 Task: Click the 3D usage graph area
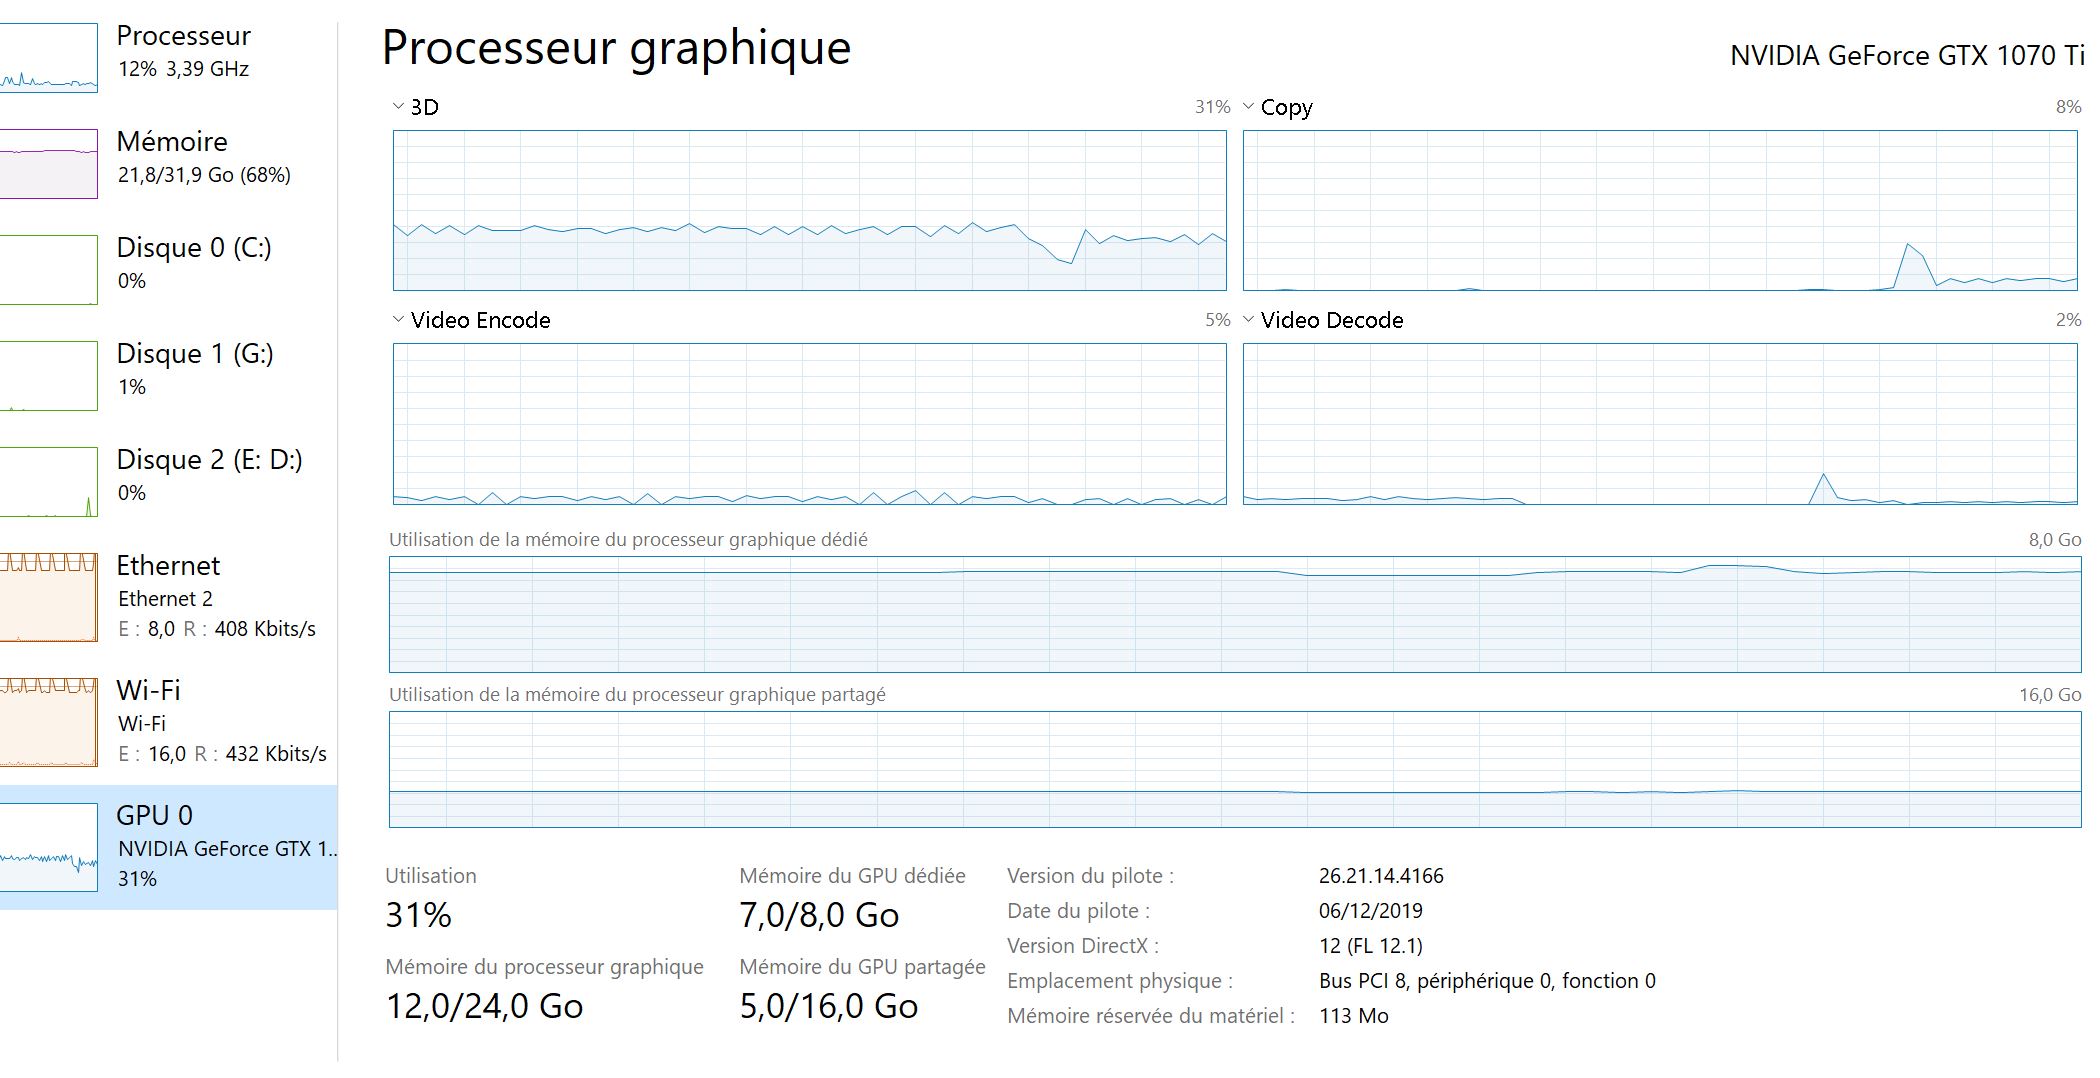(x=809, y=211)
